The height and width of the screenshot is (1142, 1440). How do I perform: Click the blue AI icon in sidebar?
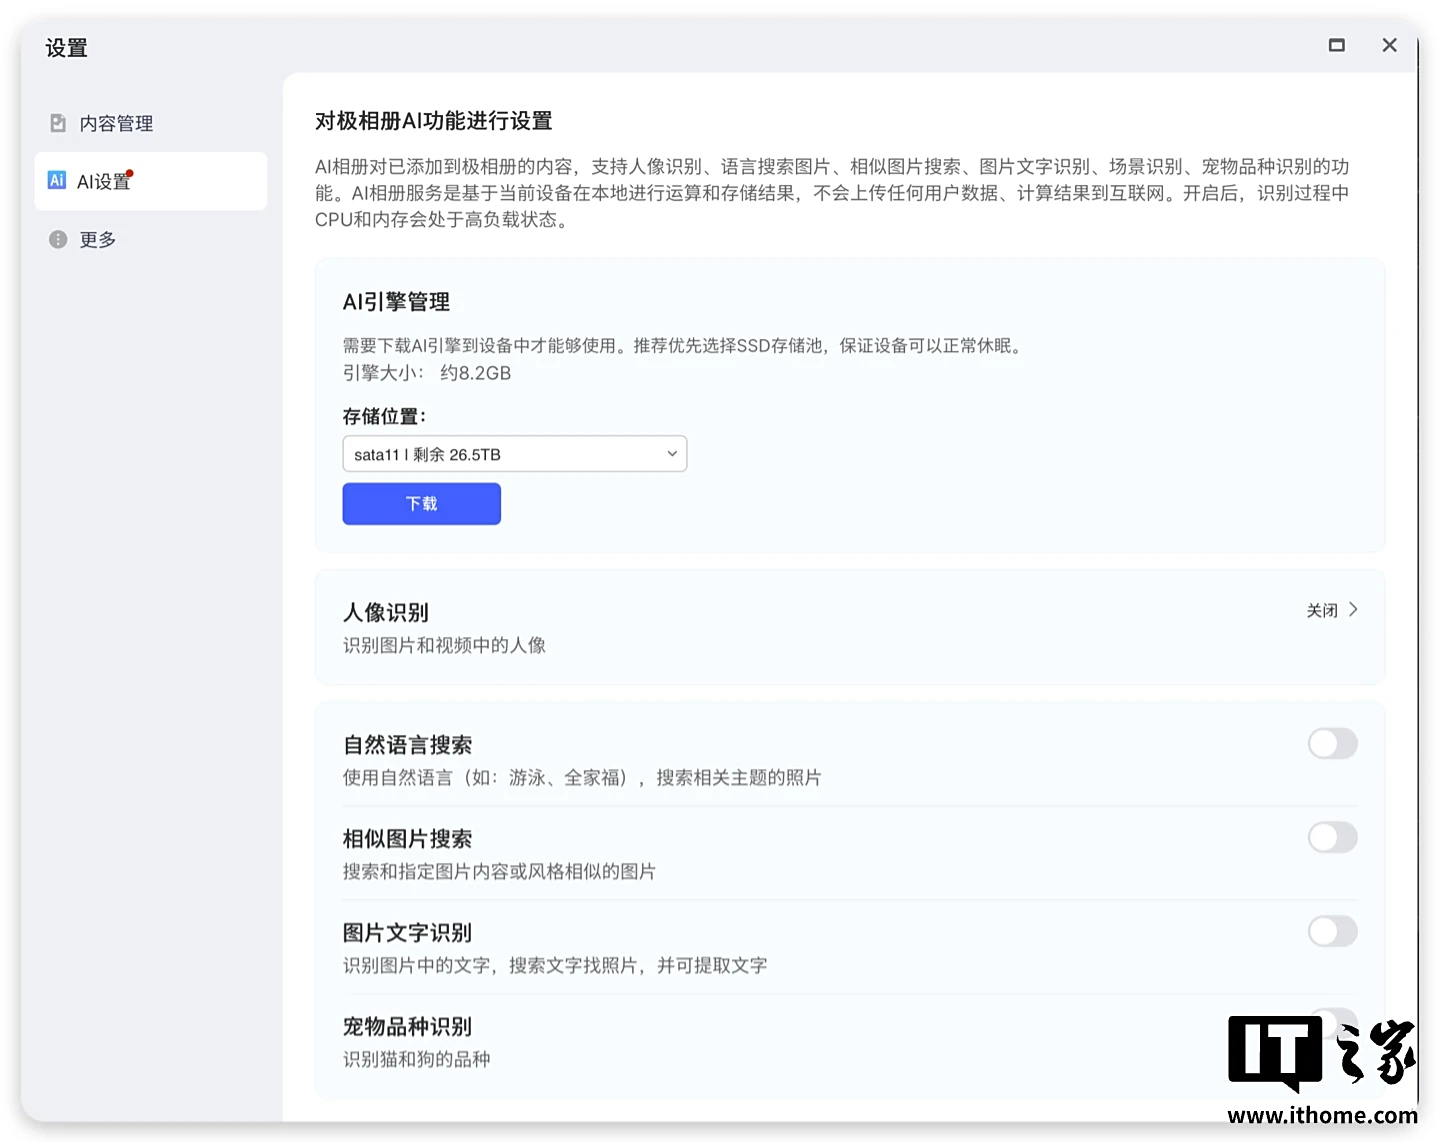point(57,180)
